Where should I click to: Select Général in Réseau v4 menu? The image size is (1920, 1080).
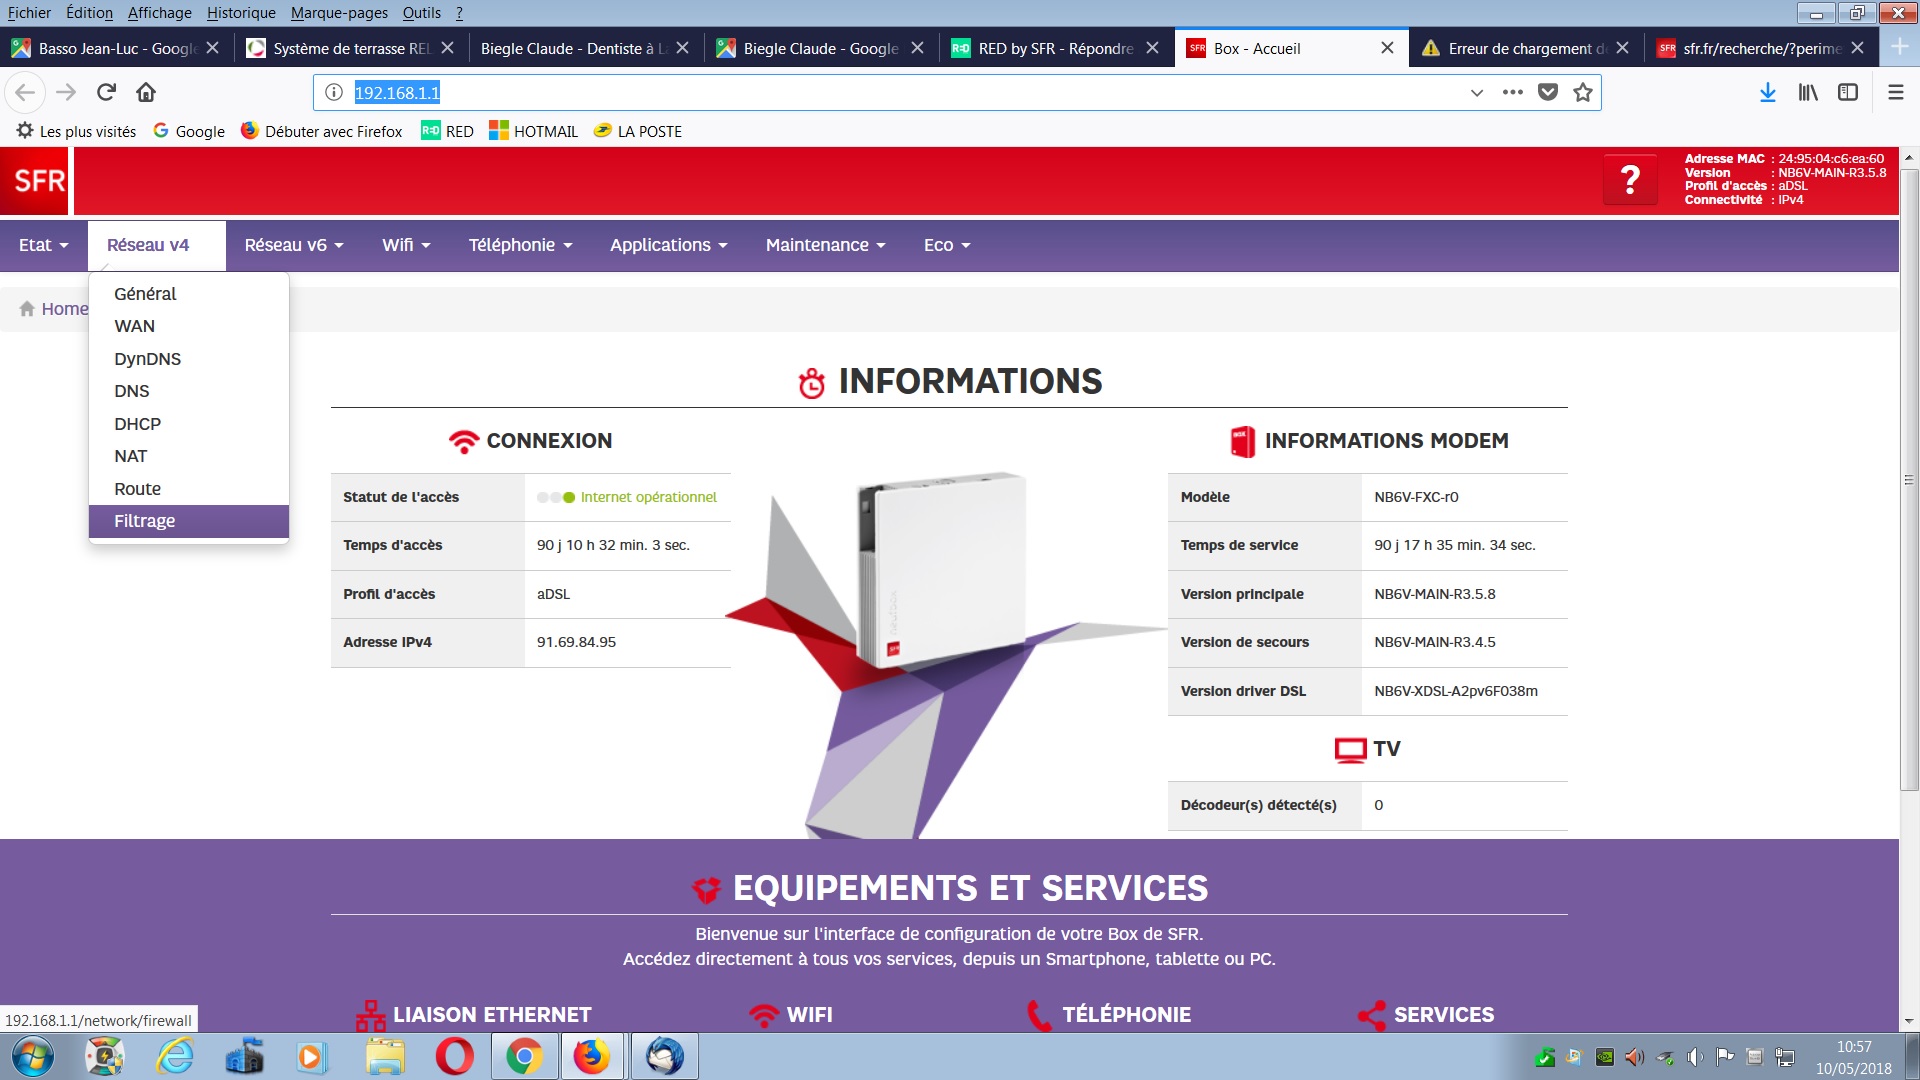(x=189, y=294)
